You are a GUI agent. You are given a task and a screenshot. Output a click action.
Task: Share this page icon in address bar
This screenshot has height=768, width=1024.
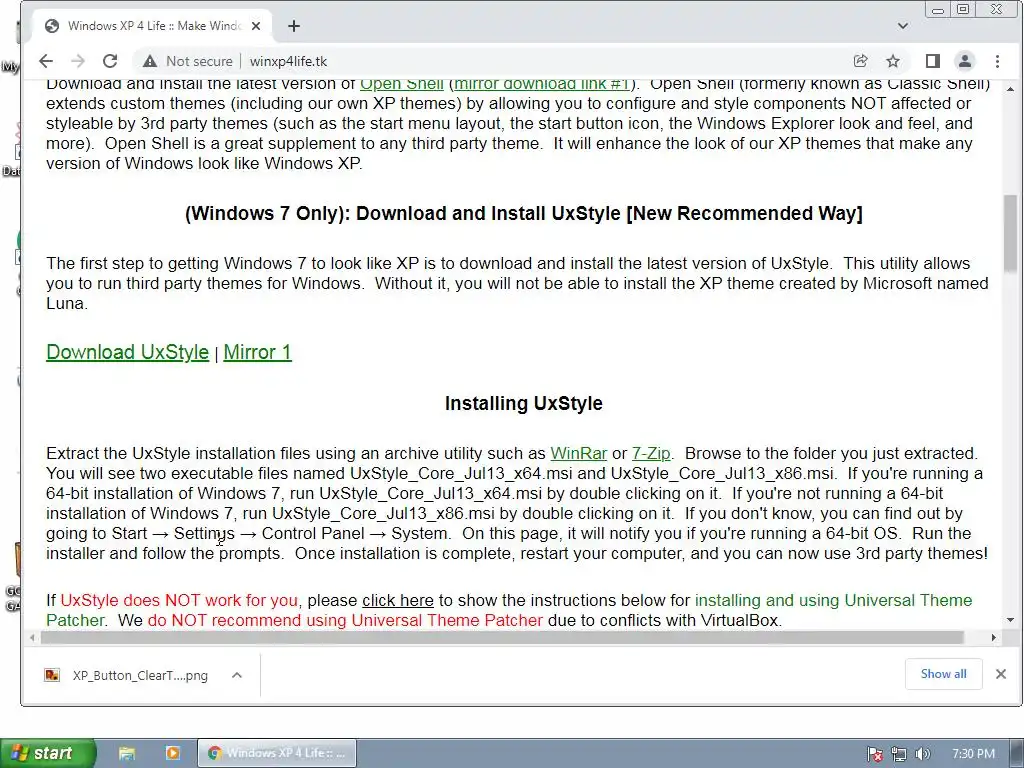pyautogui.click(x=861, y=61)
